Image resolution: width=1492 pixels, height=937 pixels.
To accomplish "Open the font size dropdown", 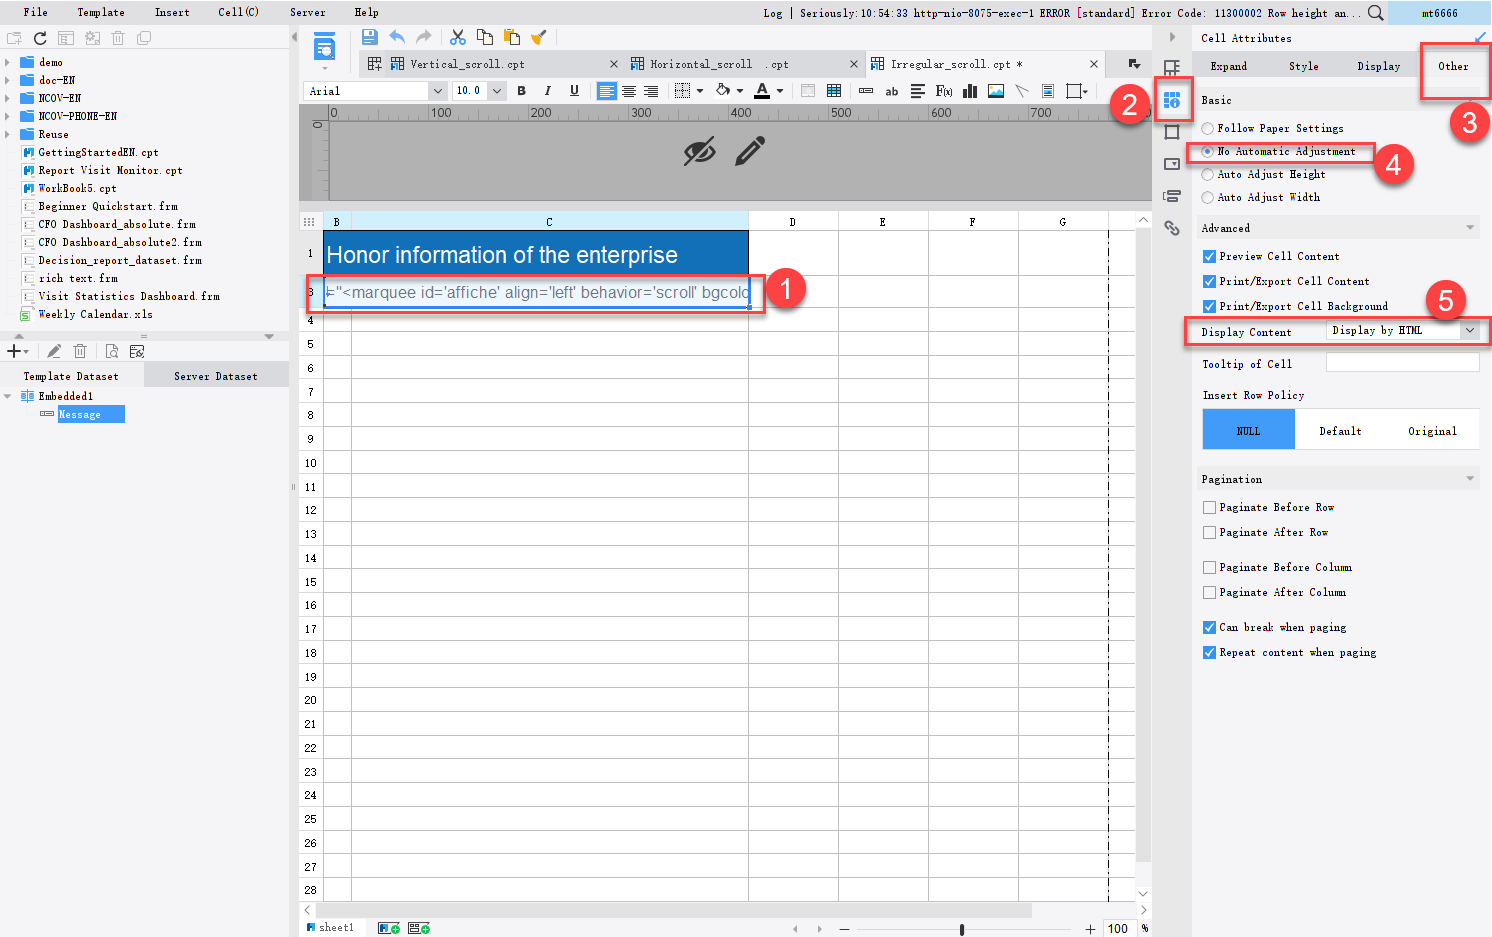I will click(496, 91).
